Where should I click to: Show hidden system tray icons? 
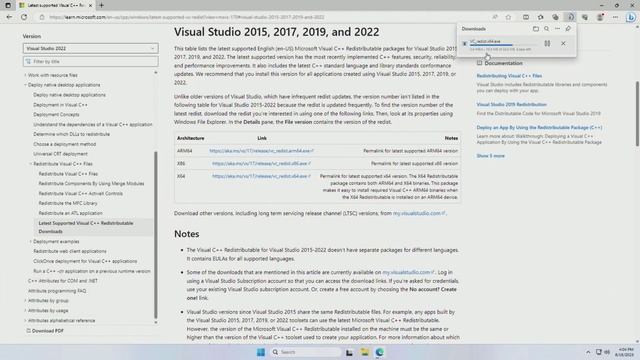(588, 352)
